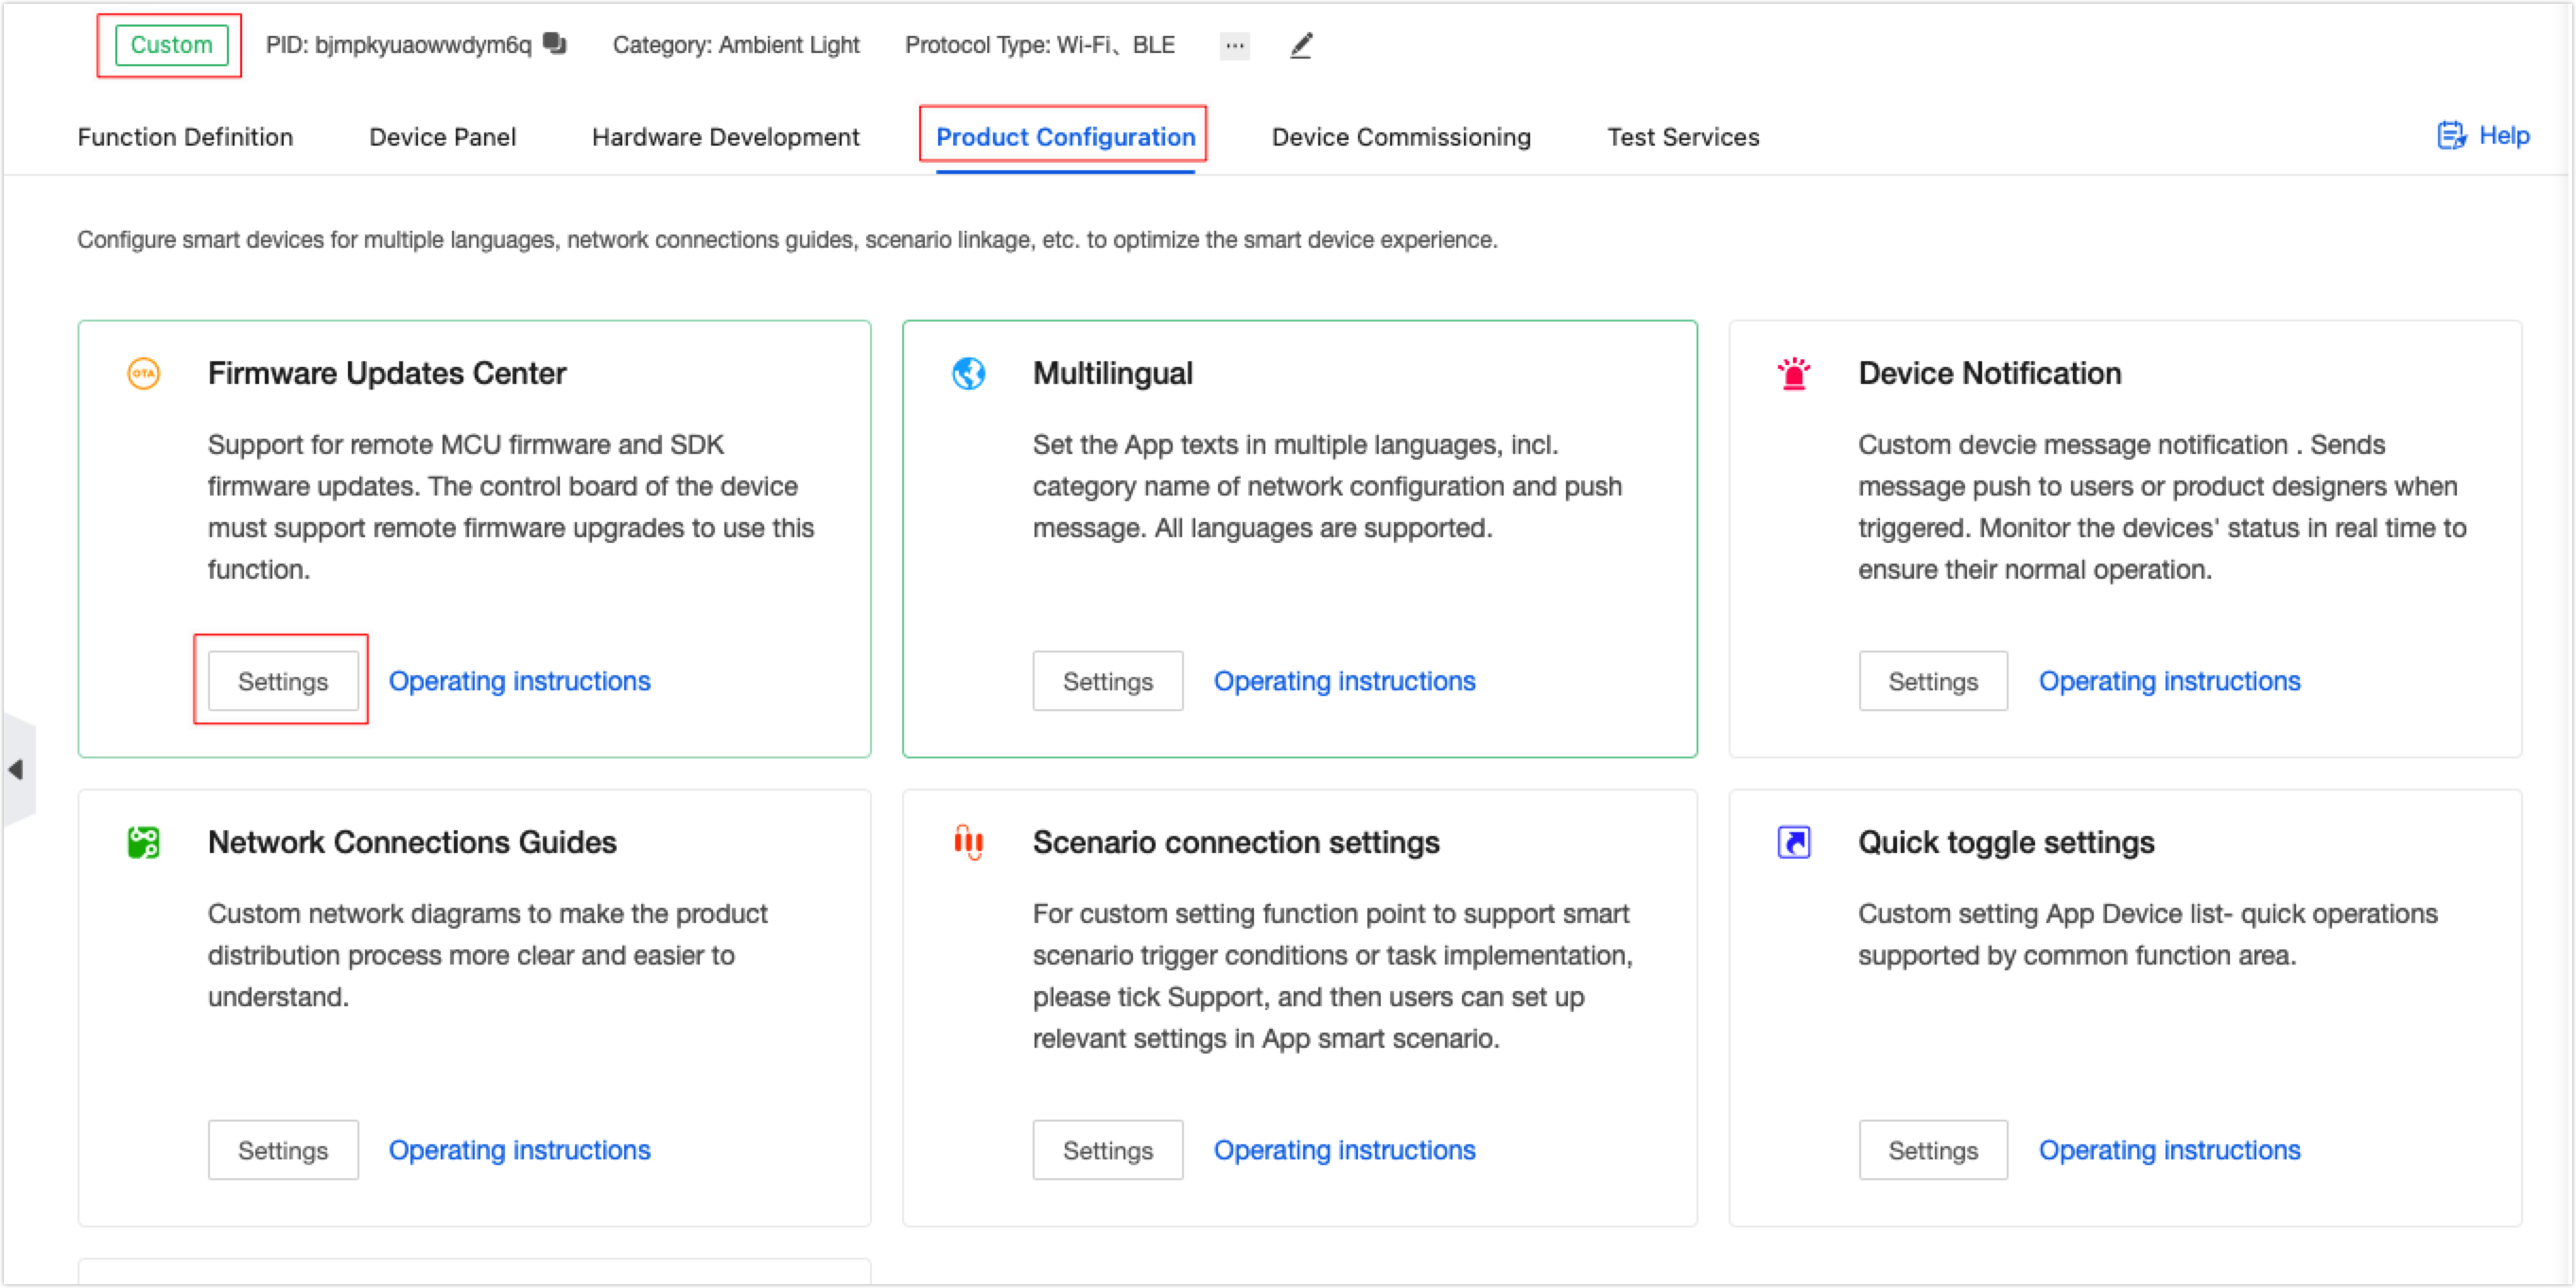Click the pencil edit icon
Screen dimensions: 2576x1288
[1301, 45]
